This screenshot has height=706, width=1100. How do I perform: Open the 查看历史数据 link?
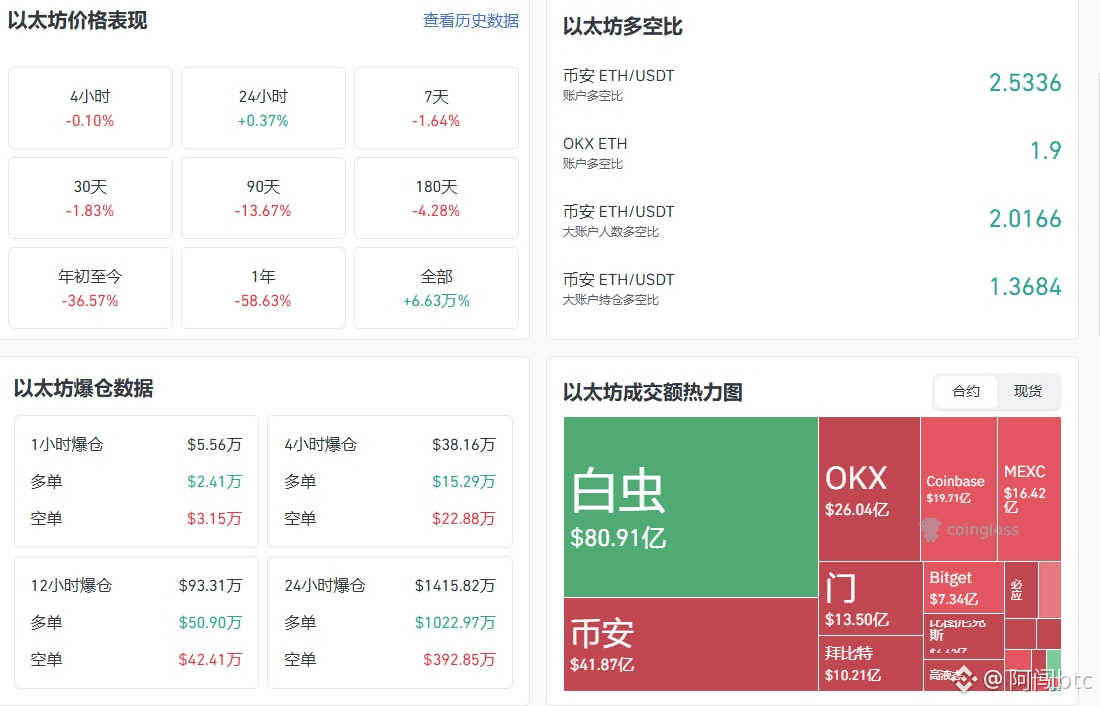tap(471, 21)
